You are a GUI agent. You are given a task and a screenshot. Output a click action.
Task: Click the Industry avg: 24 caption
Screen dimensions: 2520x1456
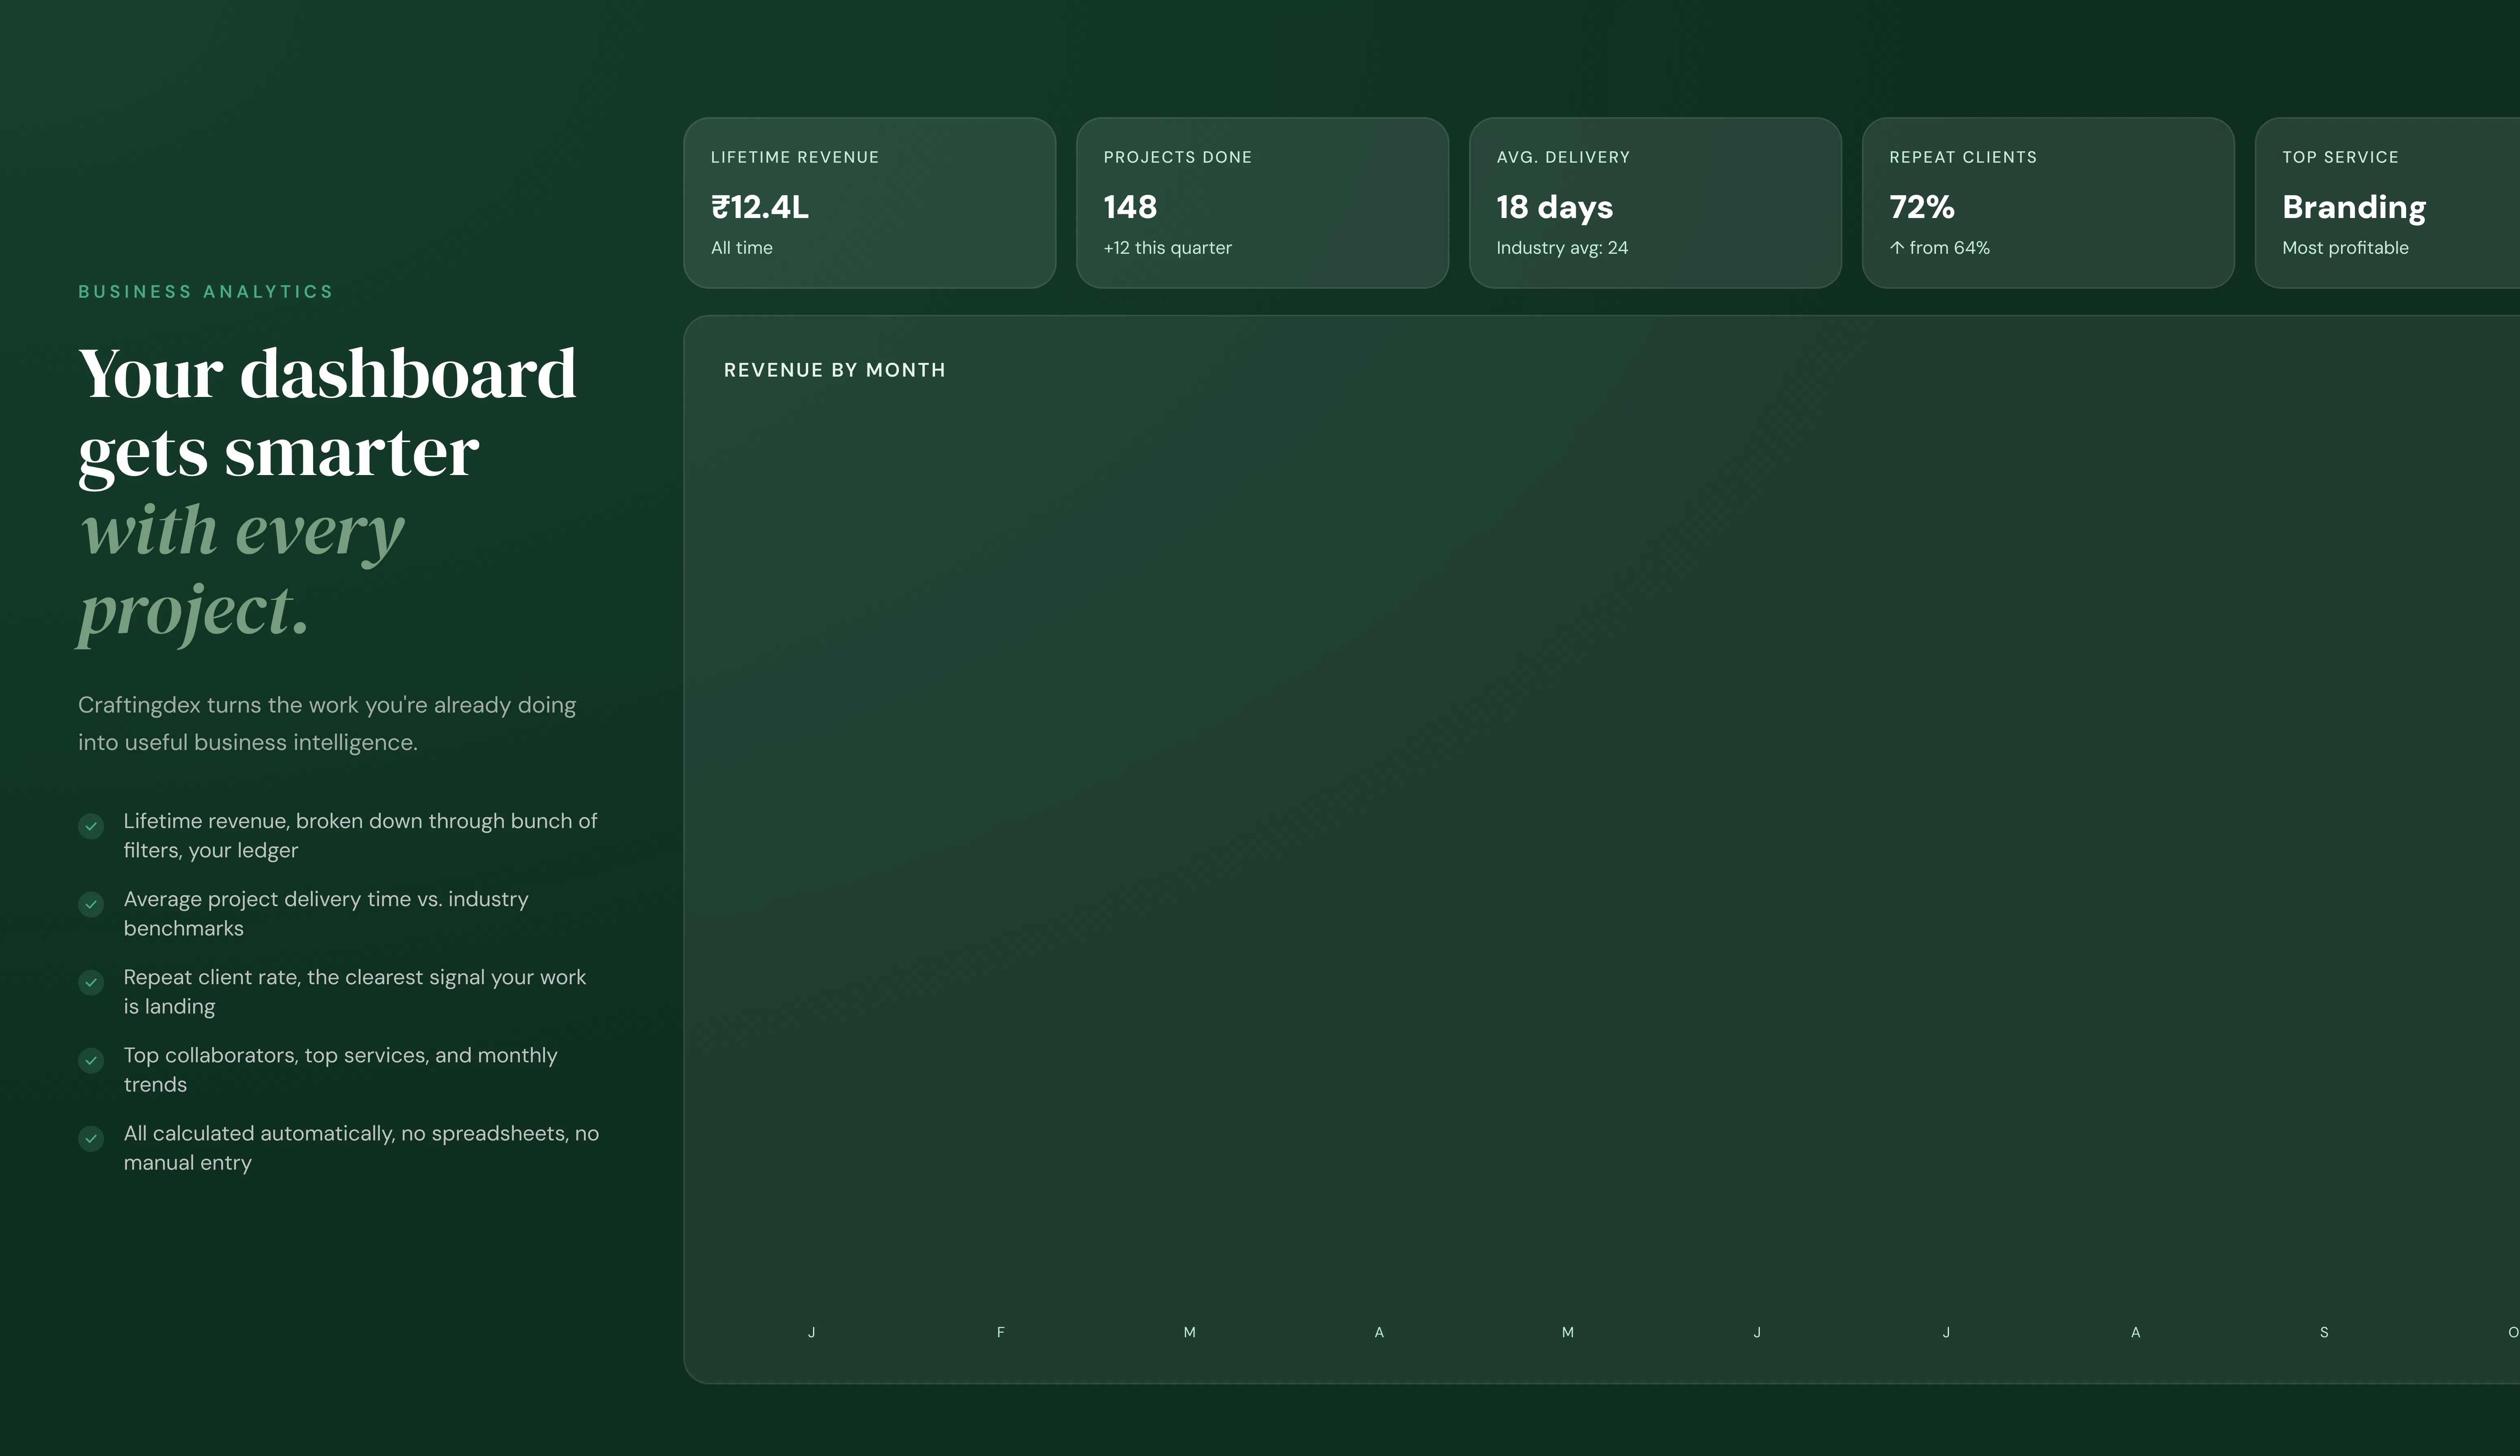pos(1562,248)
